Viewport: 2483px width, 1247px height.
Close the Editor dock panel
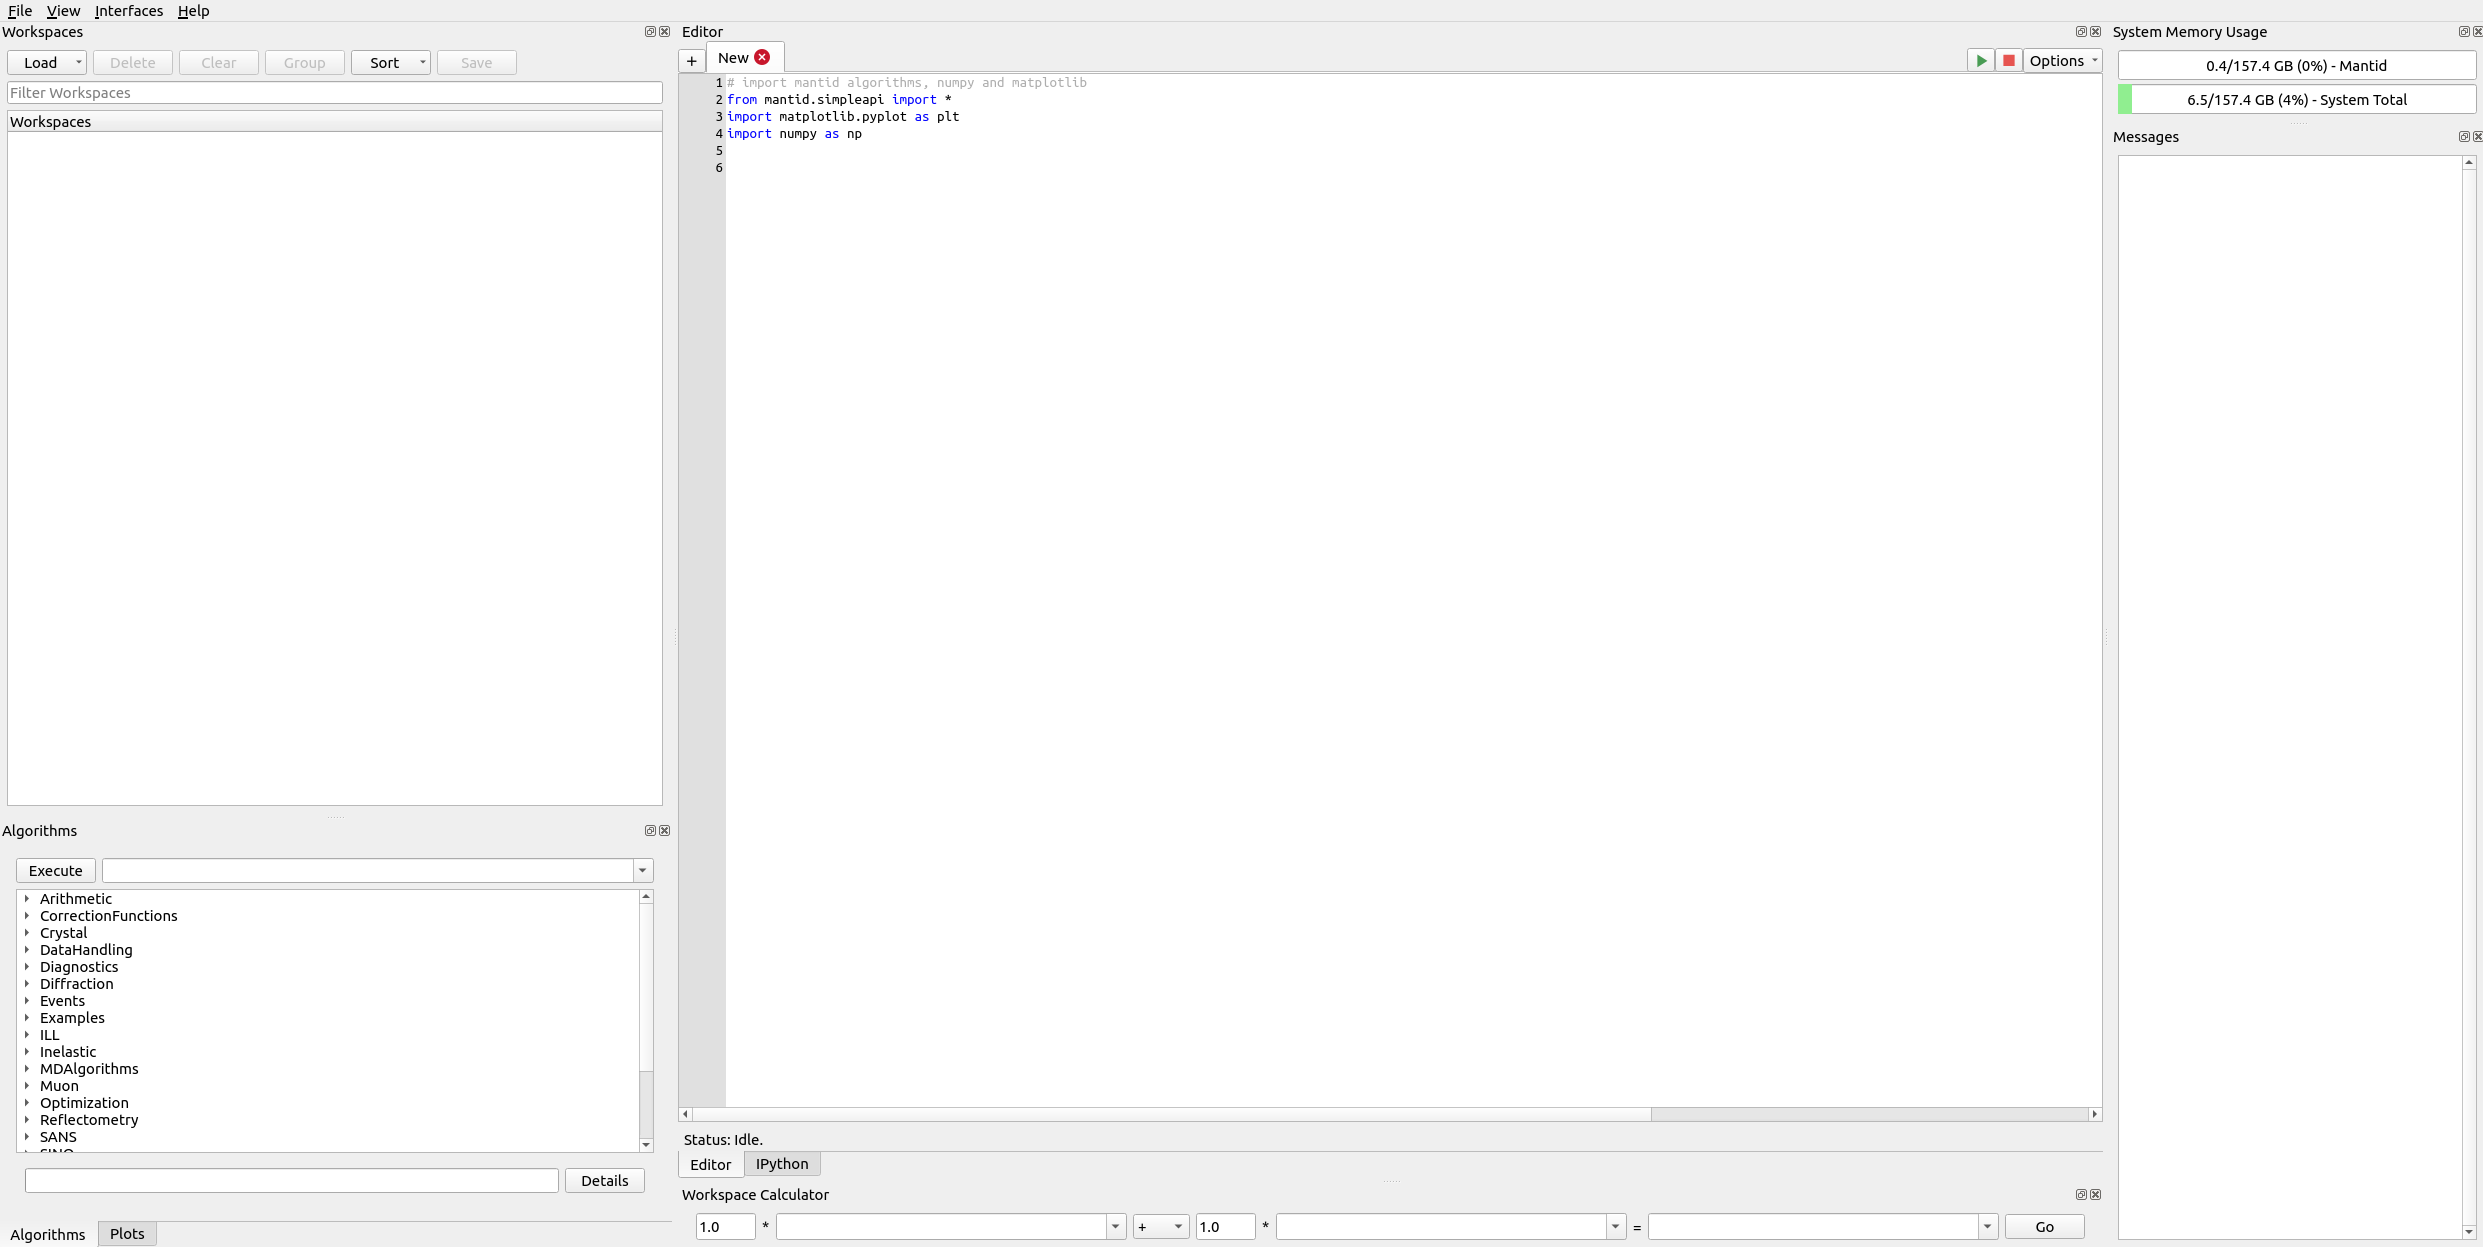(x=2096, y=32)
